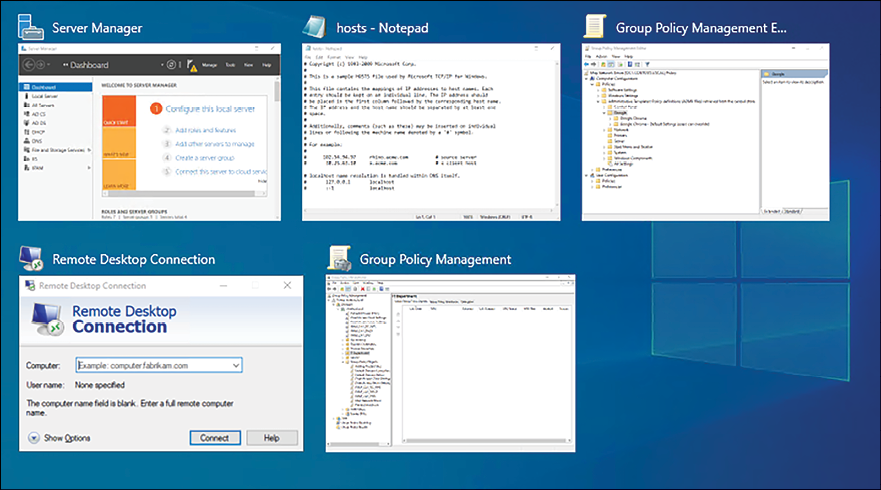
Task: Select AD DS in Server Manager sidebar
Action: click(x=38, y=123)
